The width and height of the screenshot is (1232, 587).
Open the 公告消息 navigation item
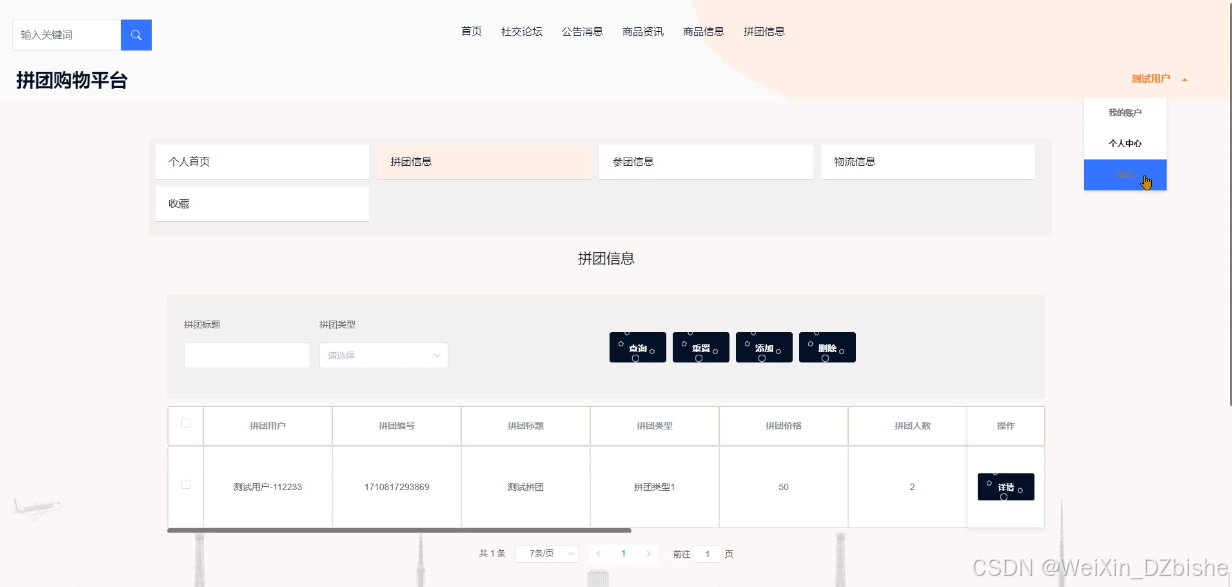[582, 31]
